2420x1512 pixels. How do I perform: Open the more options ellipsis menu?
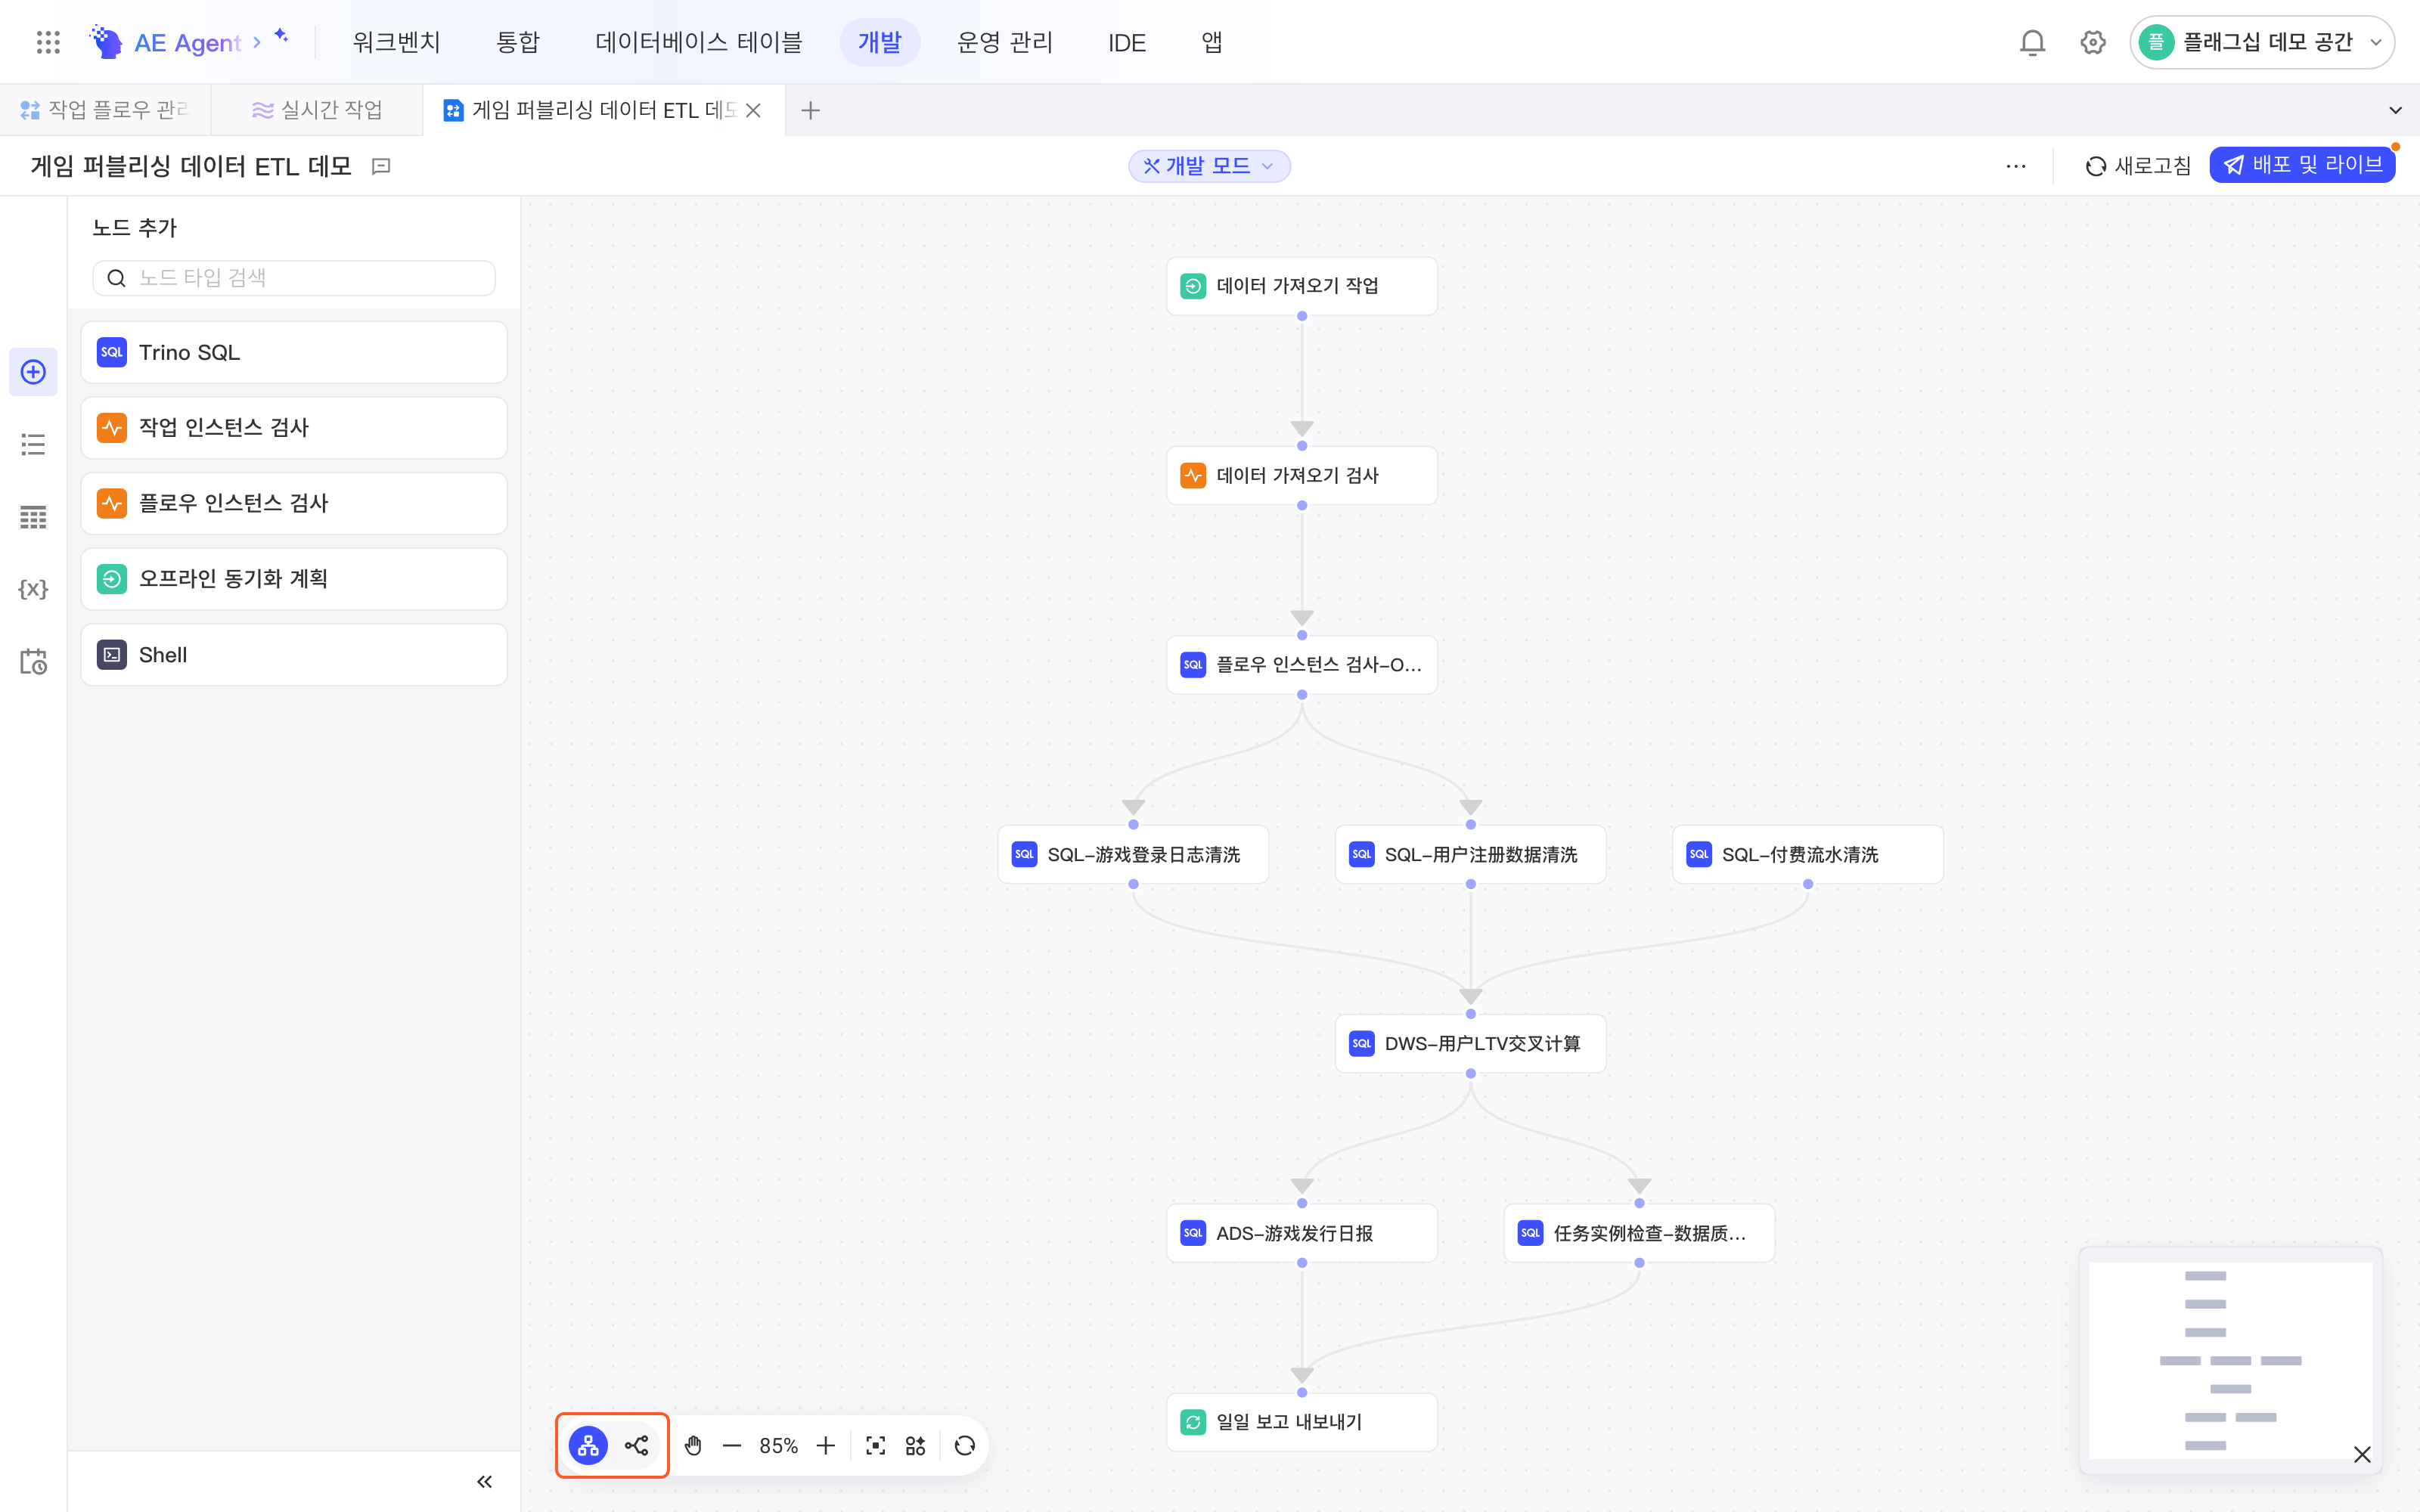(x=2016, y=166)
